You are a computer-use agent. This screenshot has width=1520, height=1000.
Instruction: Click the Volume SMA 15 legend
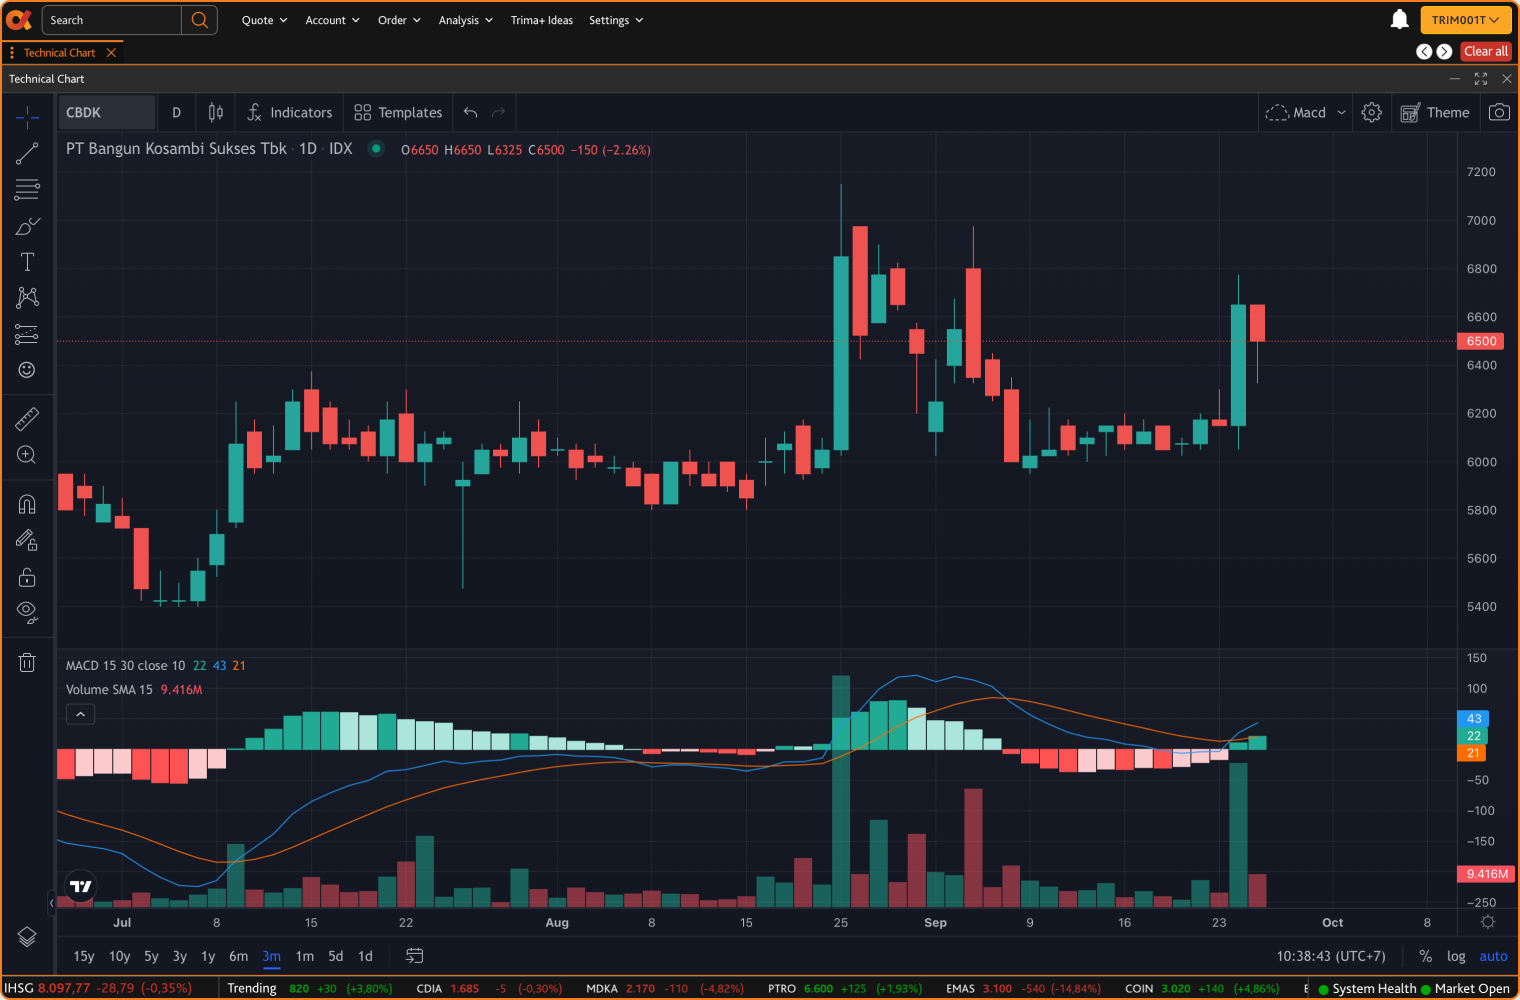click(109, 689)
